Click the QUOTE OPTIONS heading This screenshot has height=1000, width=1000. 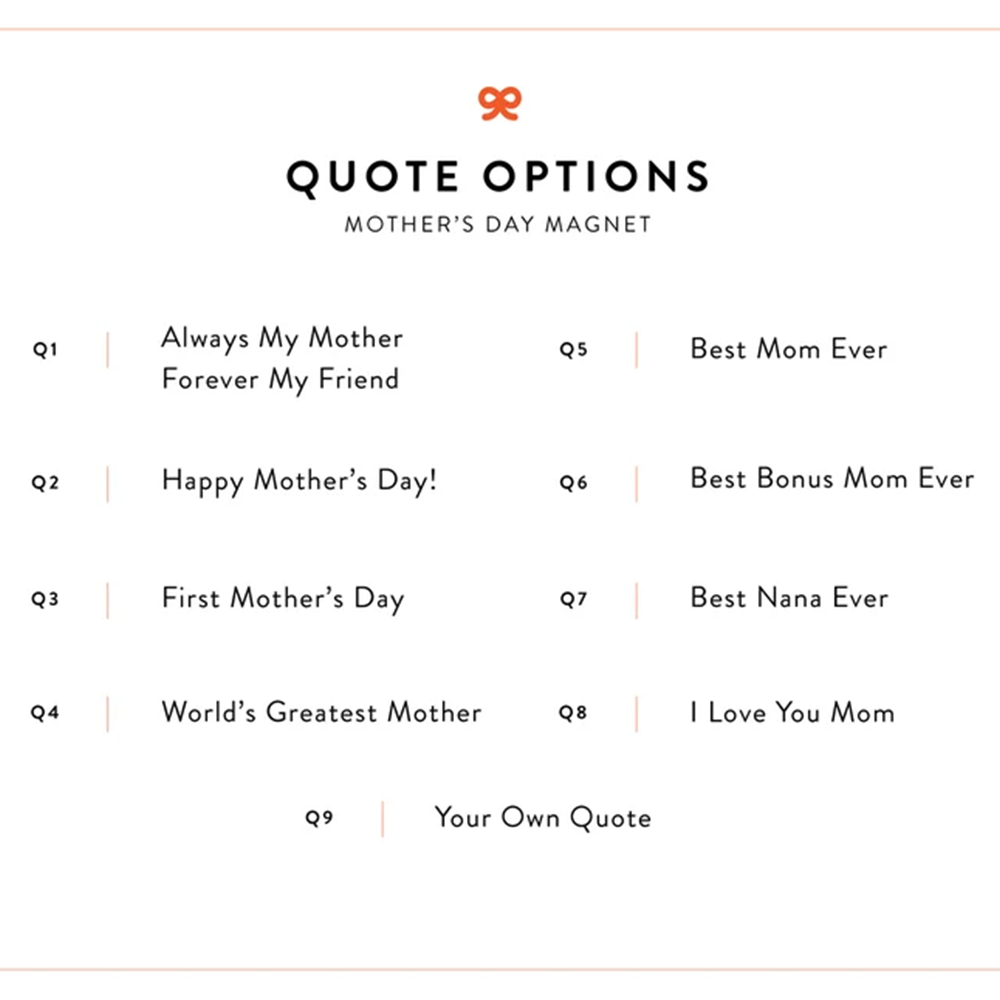pyautogui.click(x=498, y=177)
